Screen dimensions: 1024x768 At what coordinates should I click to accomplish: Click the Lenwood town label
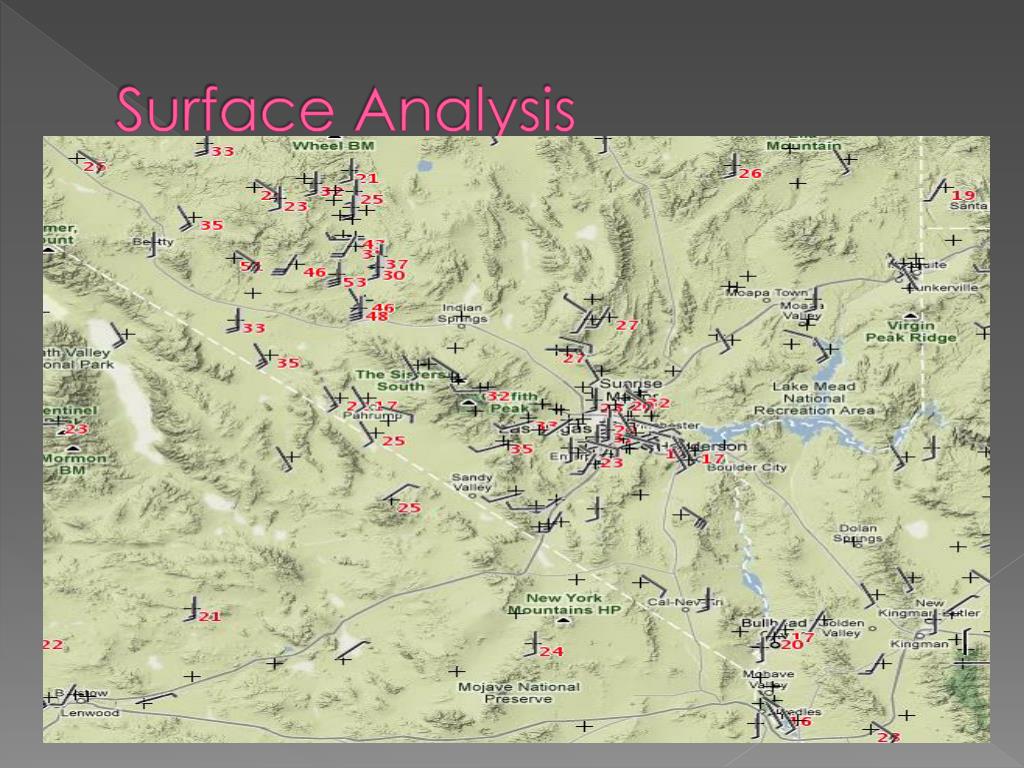[90, 713]
